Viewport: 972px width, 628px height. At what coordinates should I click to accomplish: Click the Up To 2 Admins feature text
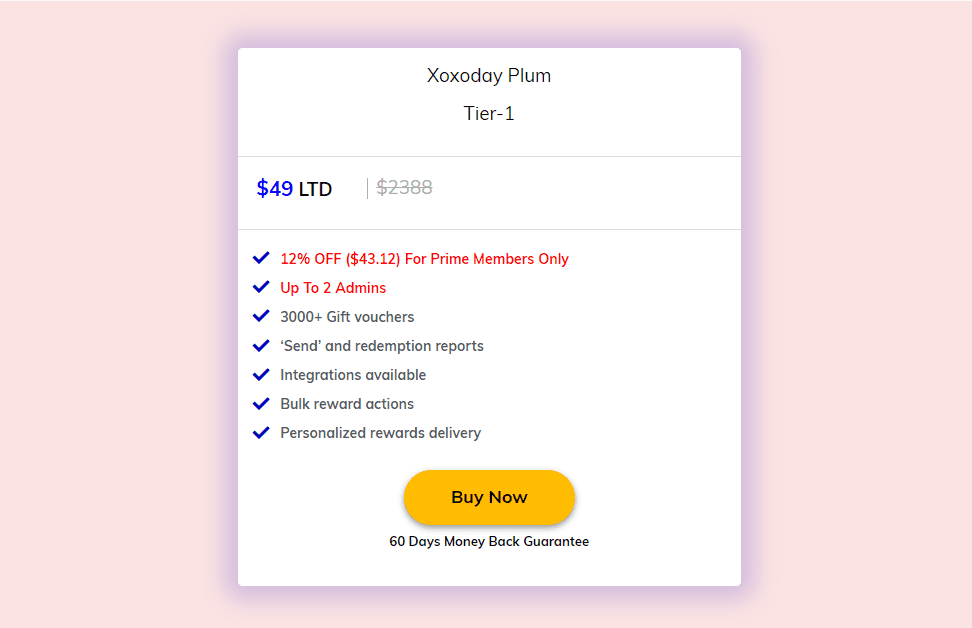click(332, 287)
